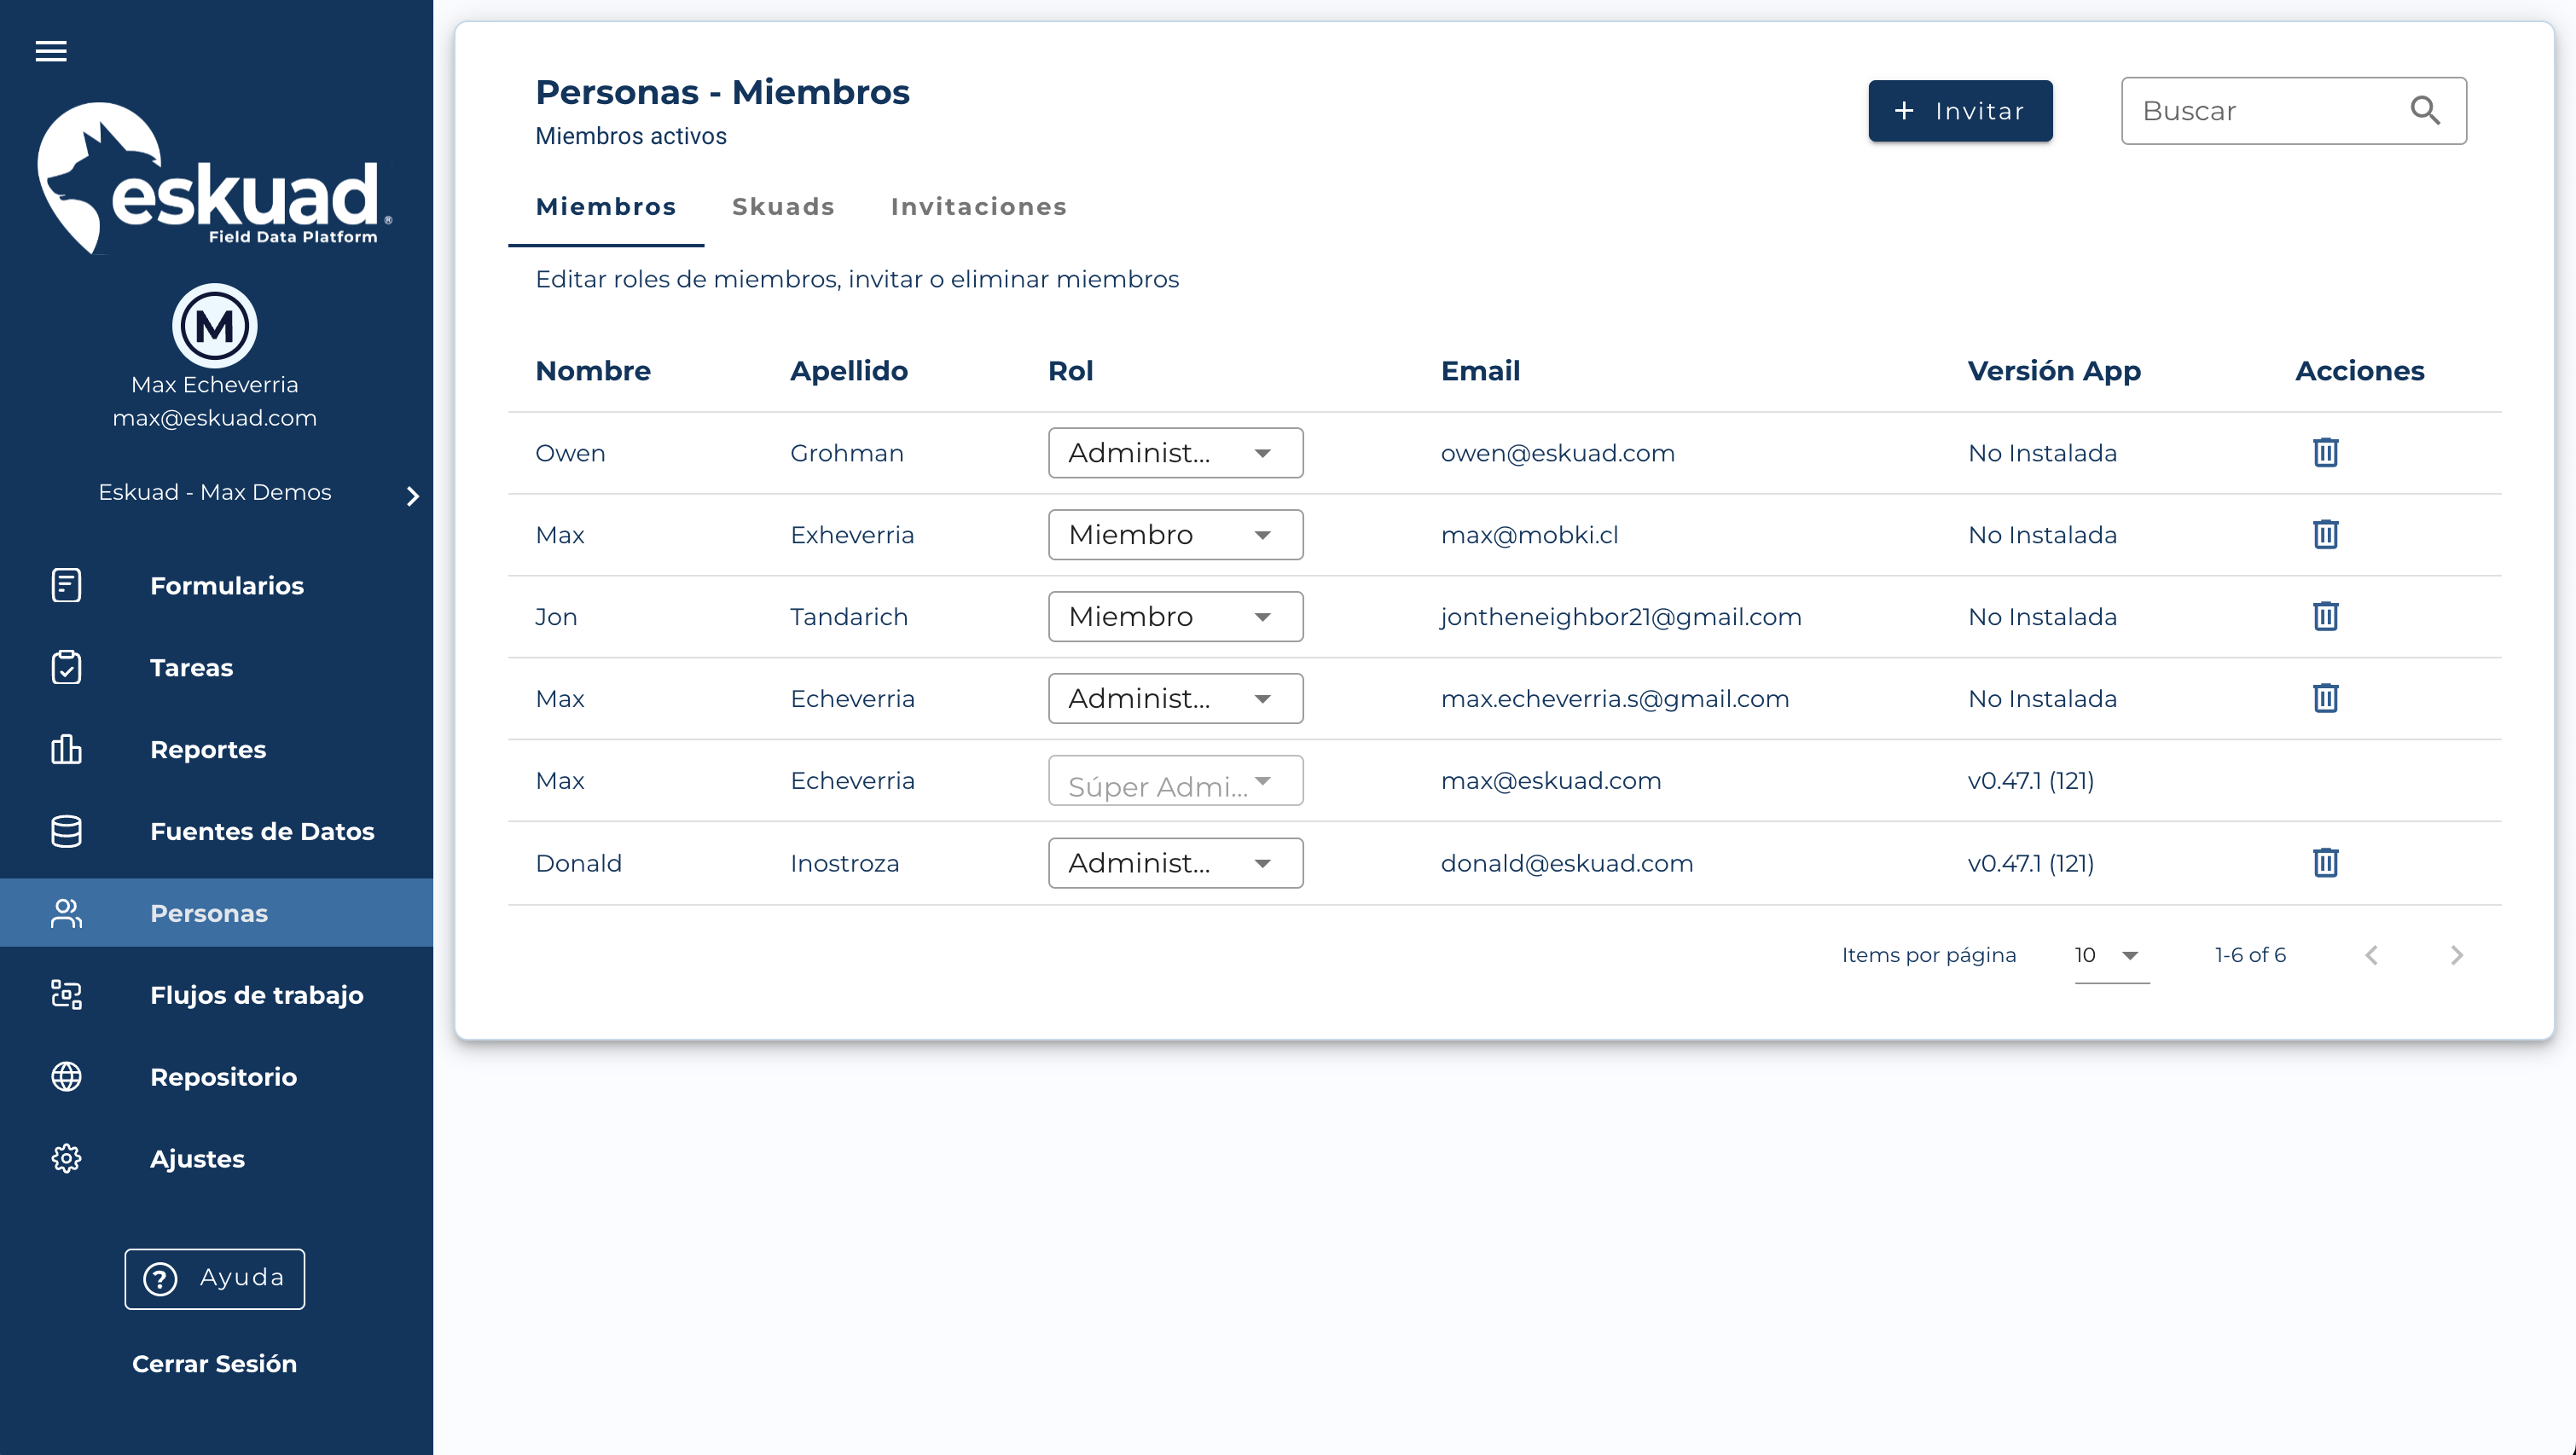Open role dropdown for Max Exheverria
This screenshot has width=2576, height=1455.
(1175, 535)
